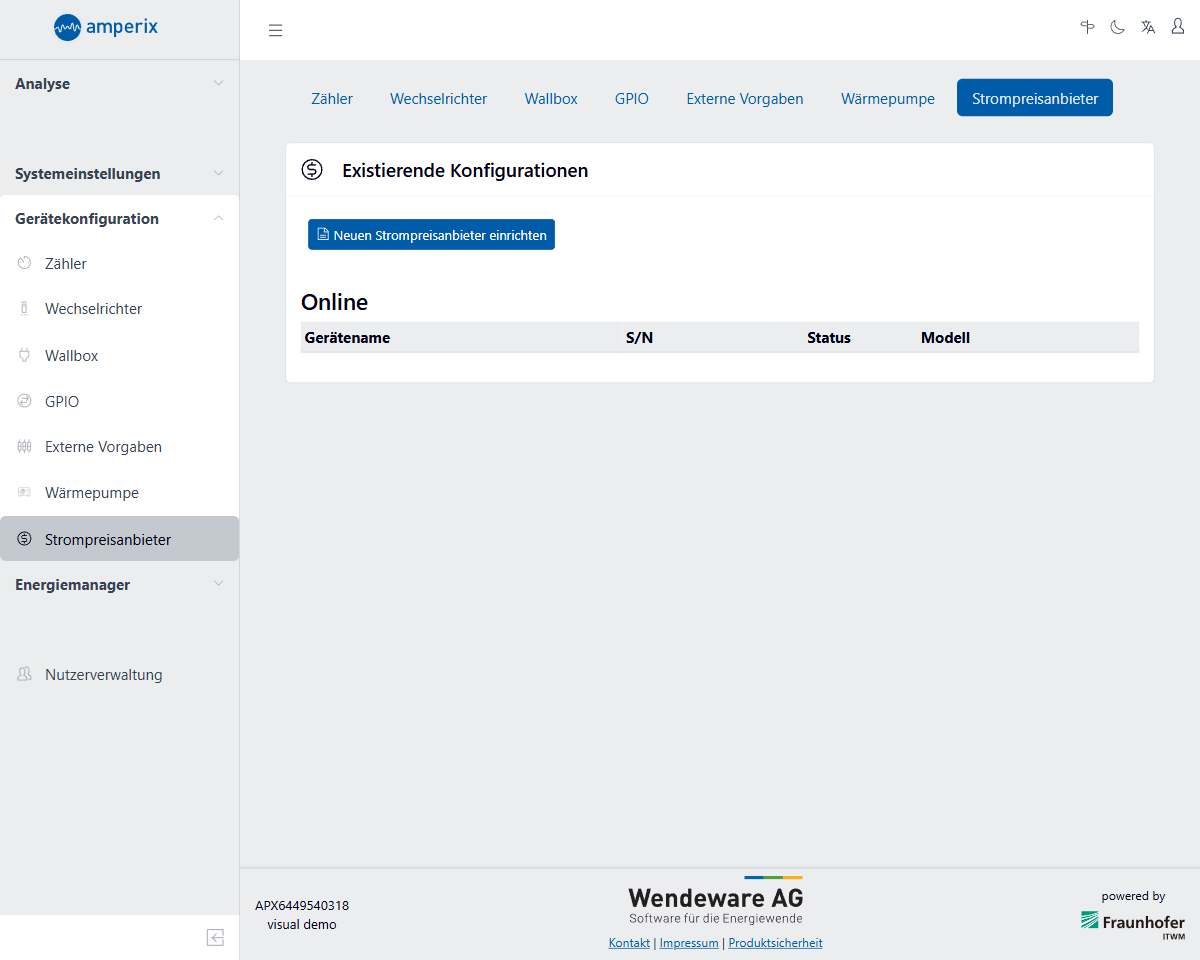Open the Kontakt footer link

629,943
